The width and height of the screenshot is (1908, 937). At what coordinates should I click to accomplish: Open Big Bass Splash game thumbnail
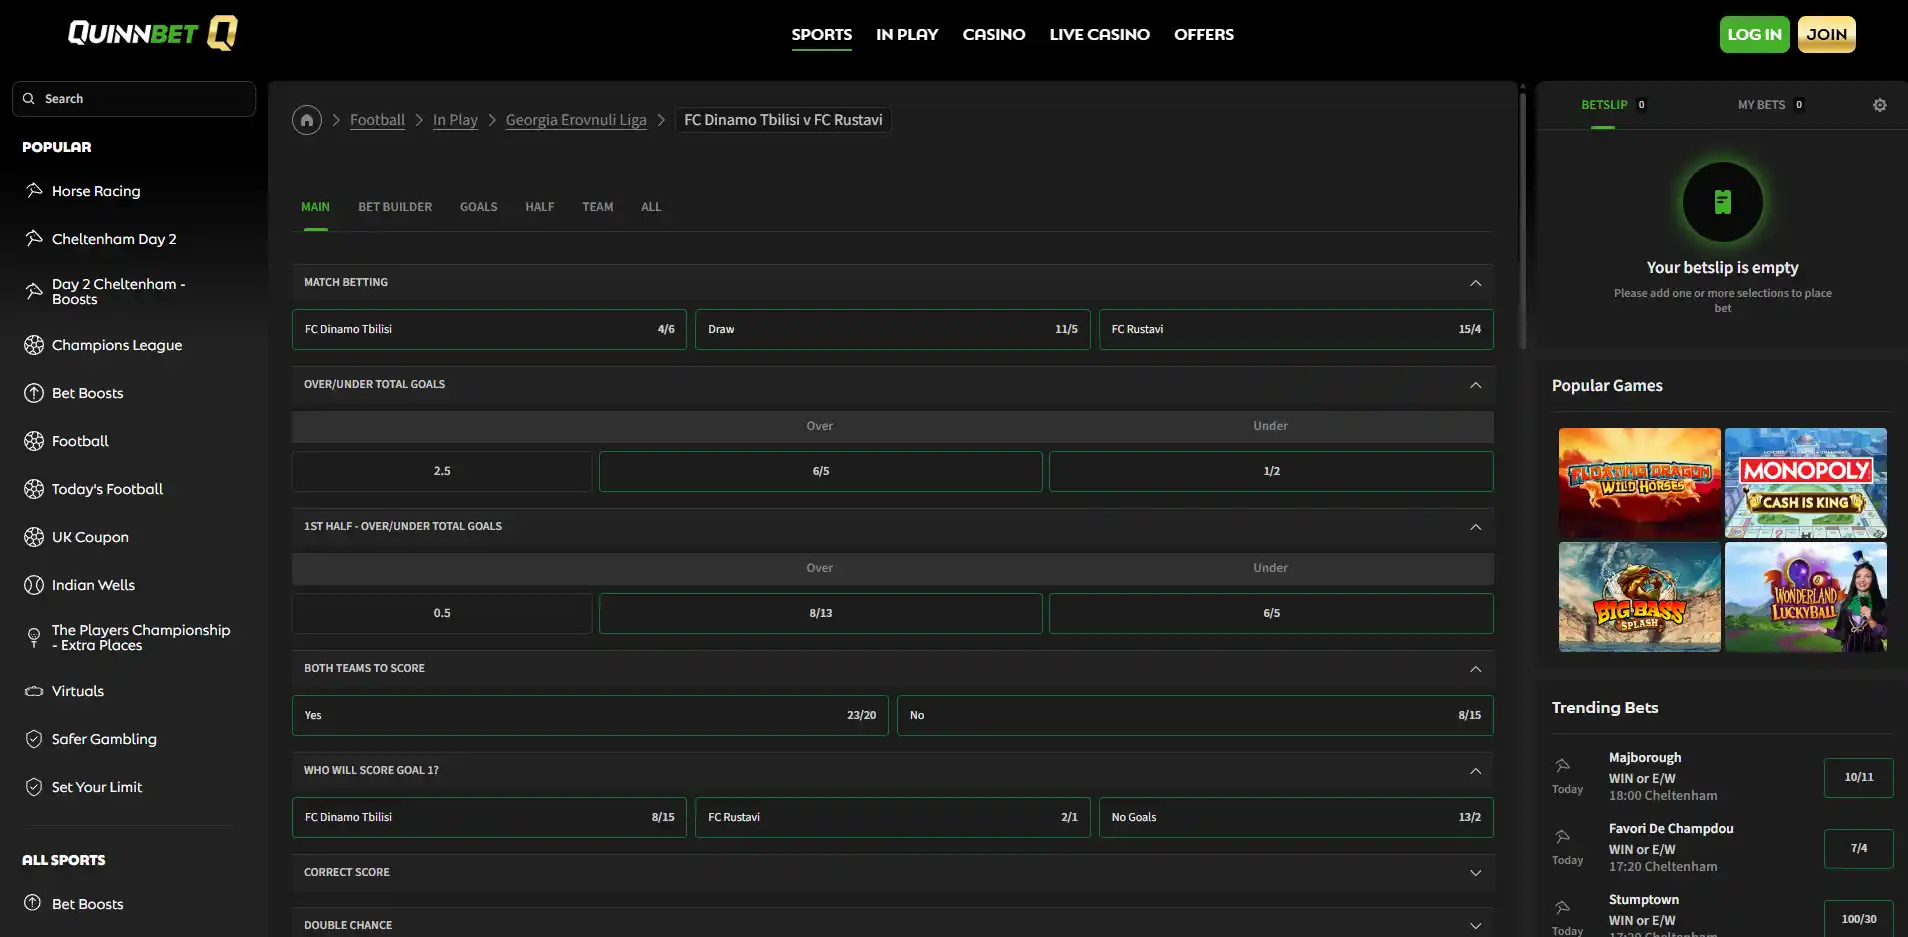point(1639,597)
